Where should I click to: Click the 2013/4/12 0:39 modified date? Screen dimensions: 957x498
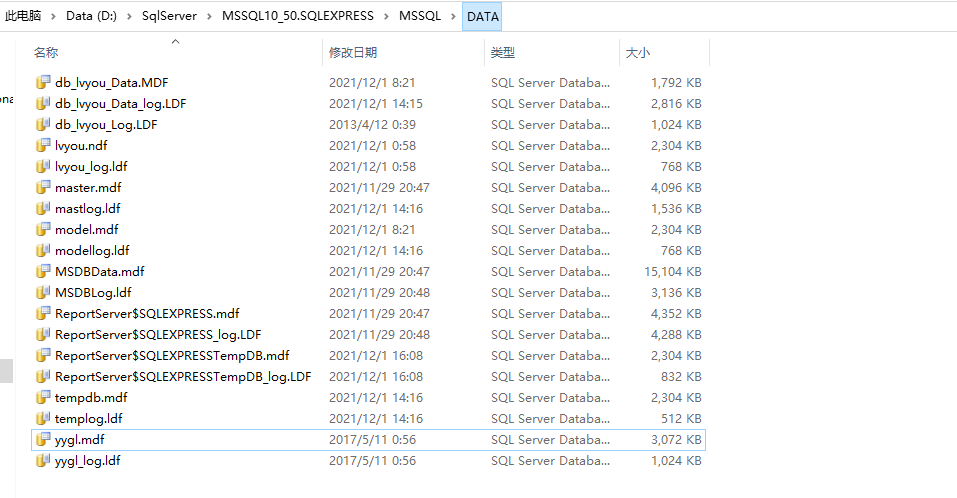pyautogui.click(x=372, y=124)
